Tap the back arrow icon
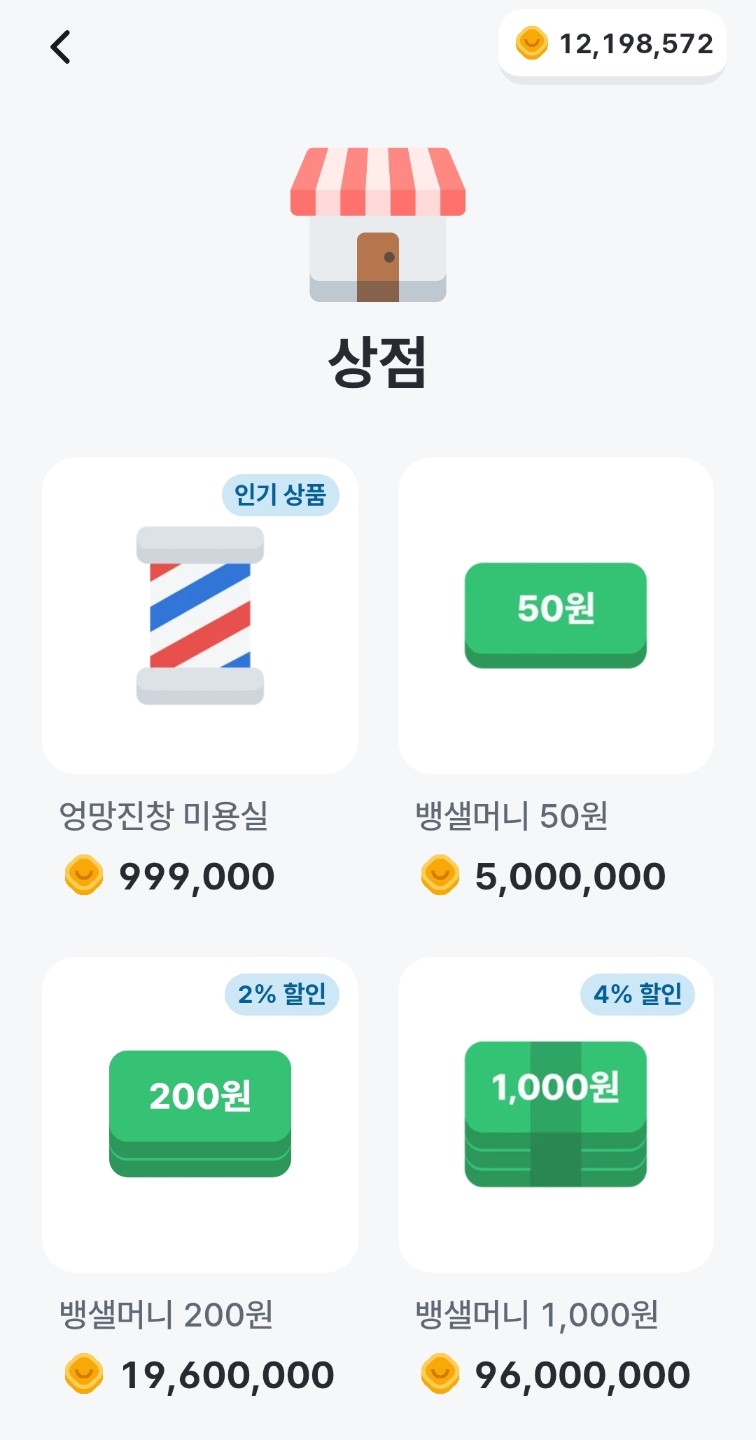The width and height of the screenshot is (756, 1440). click(x=61, y=47)
